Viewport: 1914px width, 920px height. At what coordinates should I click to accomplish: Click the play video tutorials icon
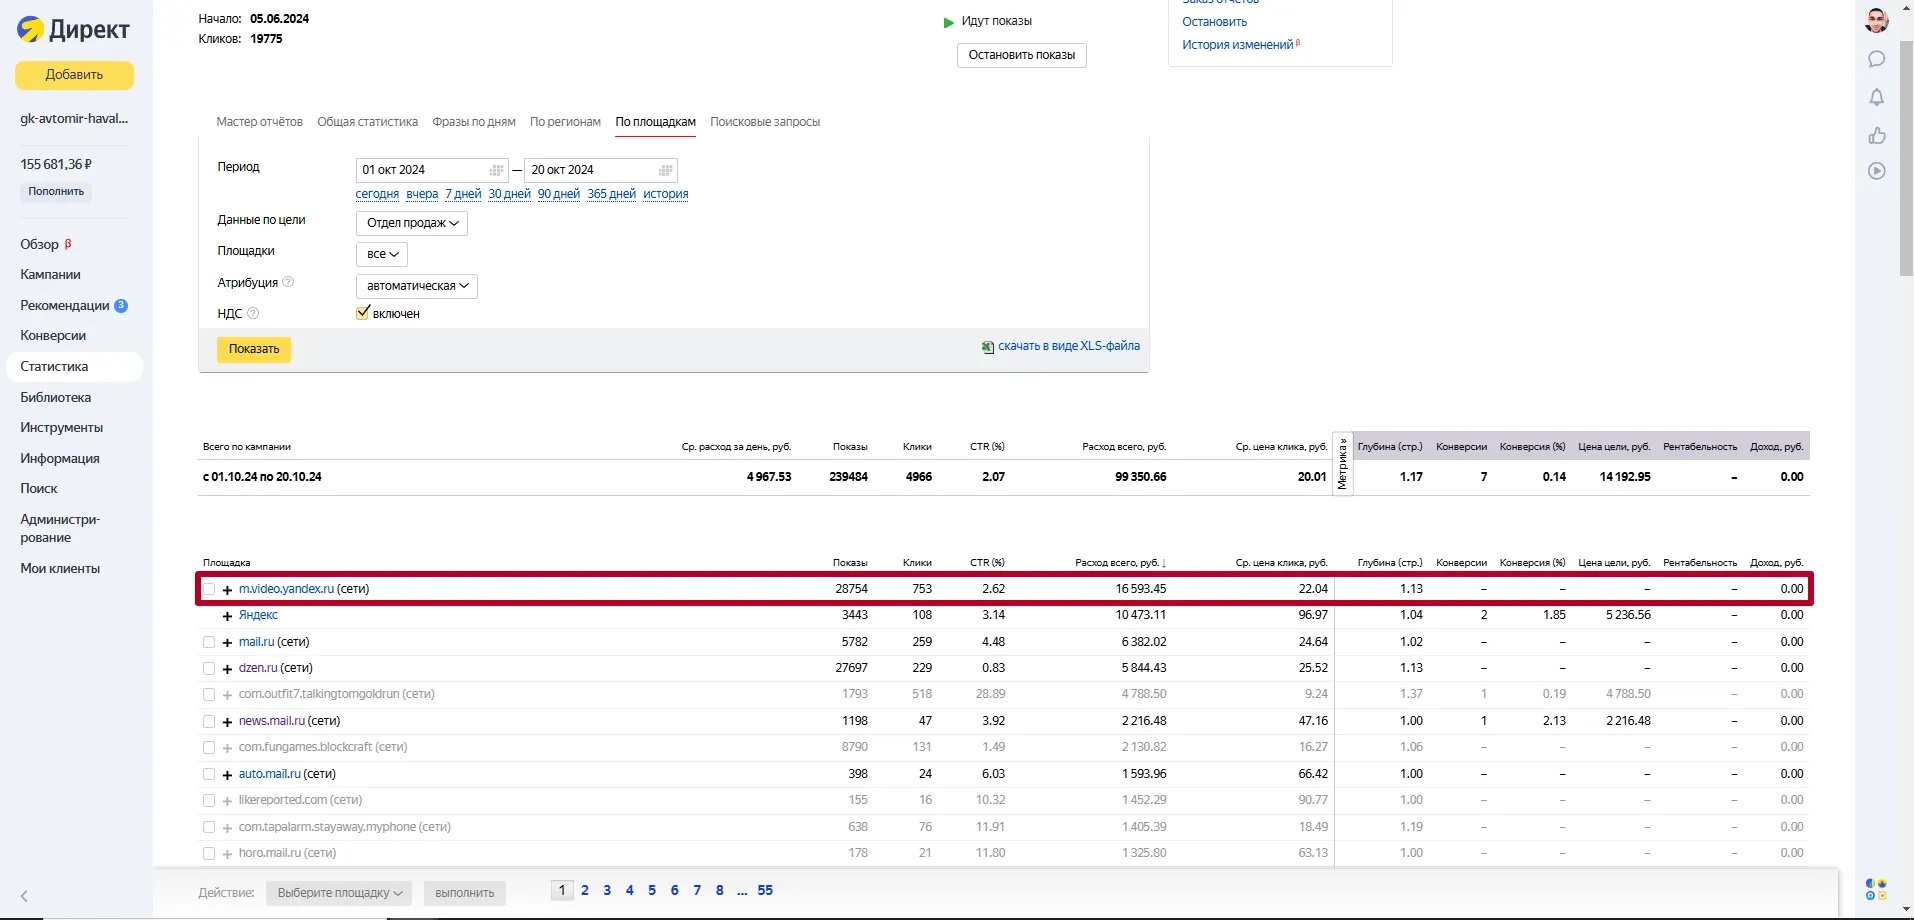pos(1877,171)
